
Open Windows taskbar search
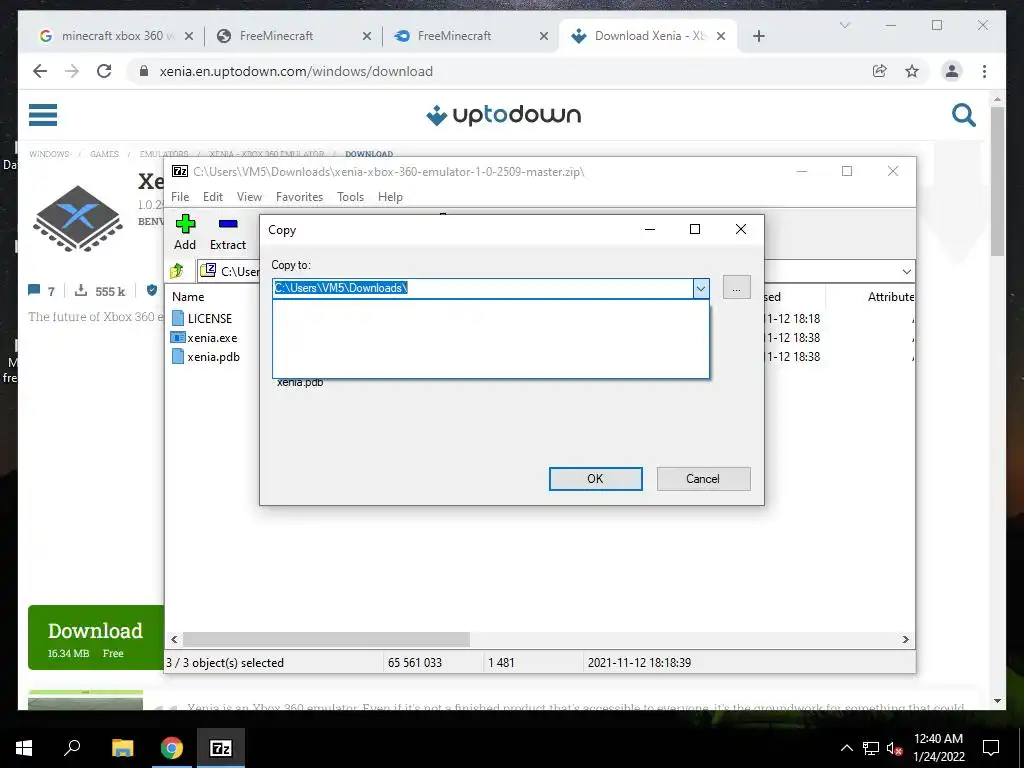pyautogui.click(x=72, y=747)
